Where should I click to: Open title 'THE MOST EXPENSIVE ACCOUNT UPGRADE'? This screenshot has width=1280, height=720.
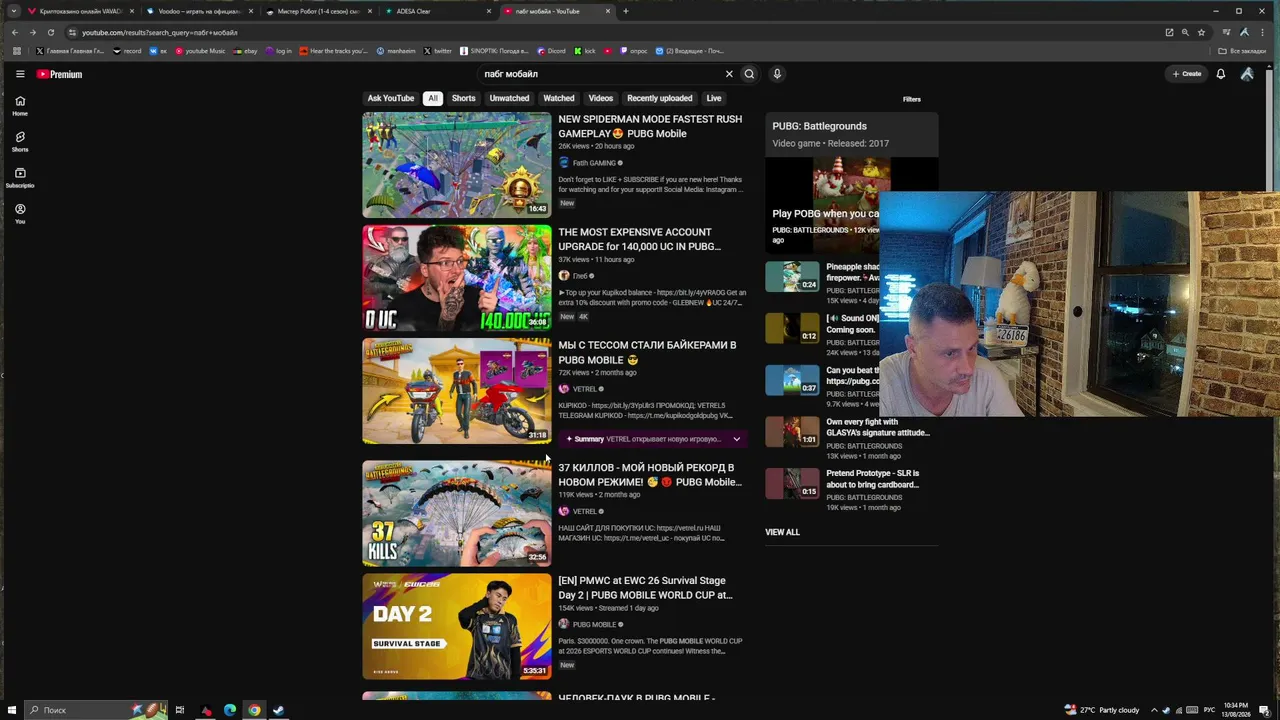tap(640, 239)
